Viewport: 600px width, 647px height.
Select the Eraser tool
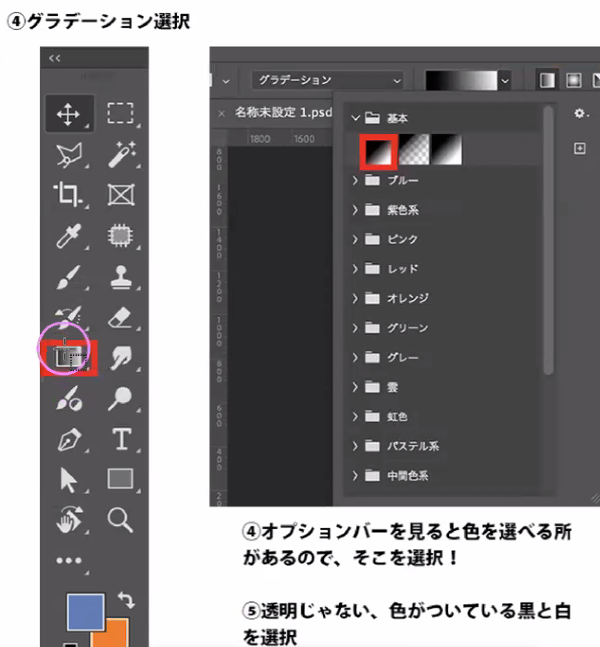click(x=121, y=318)
